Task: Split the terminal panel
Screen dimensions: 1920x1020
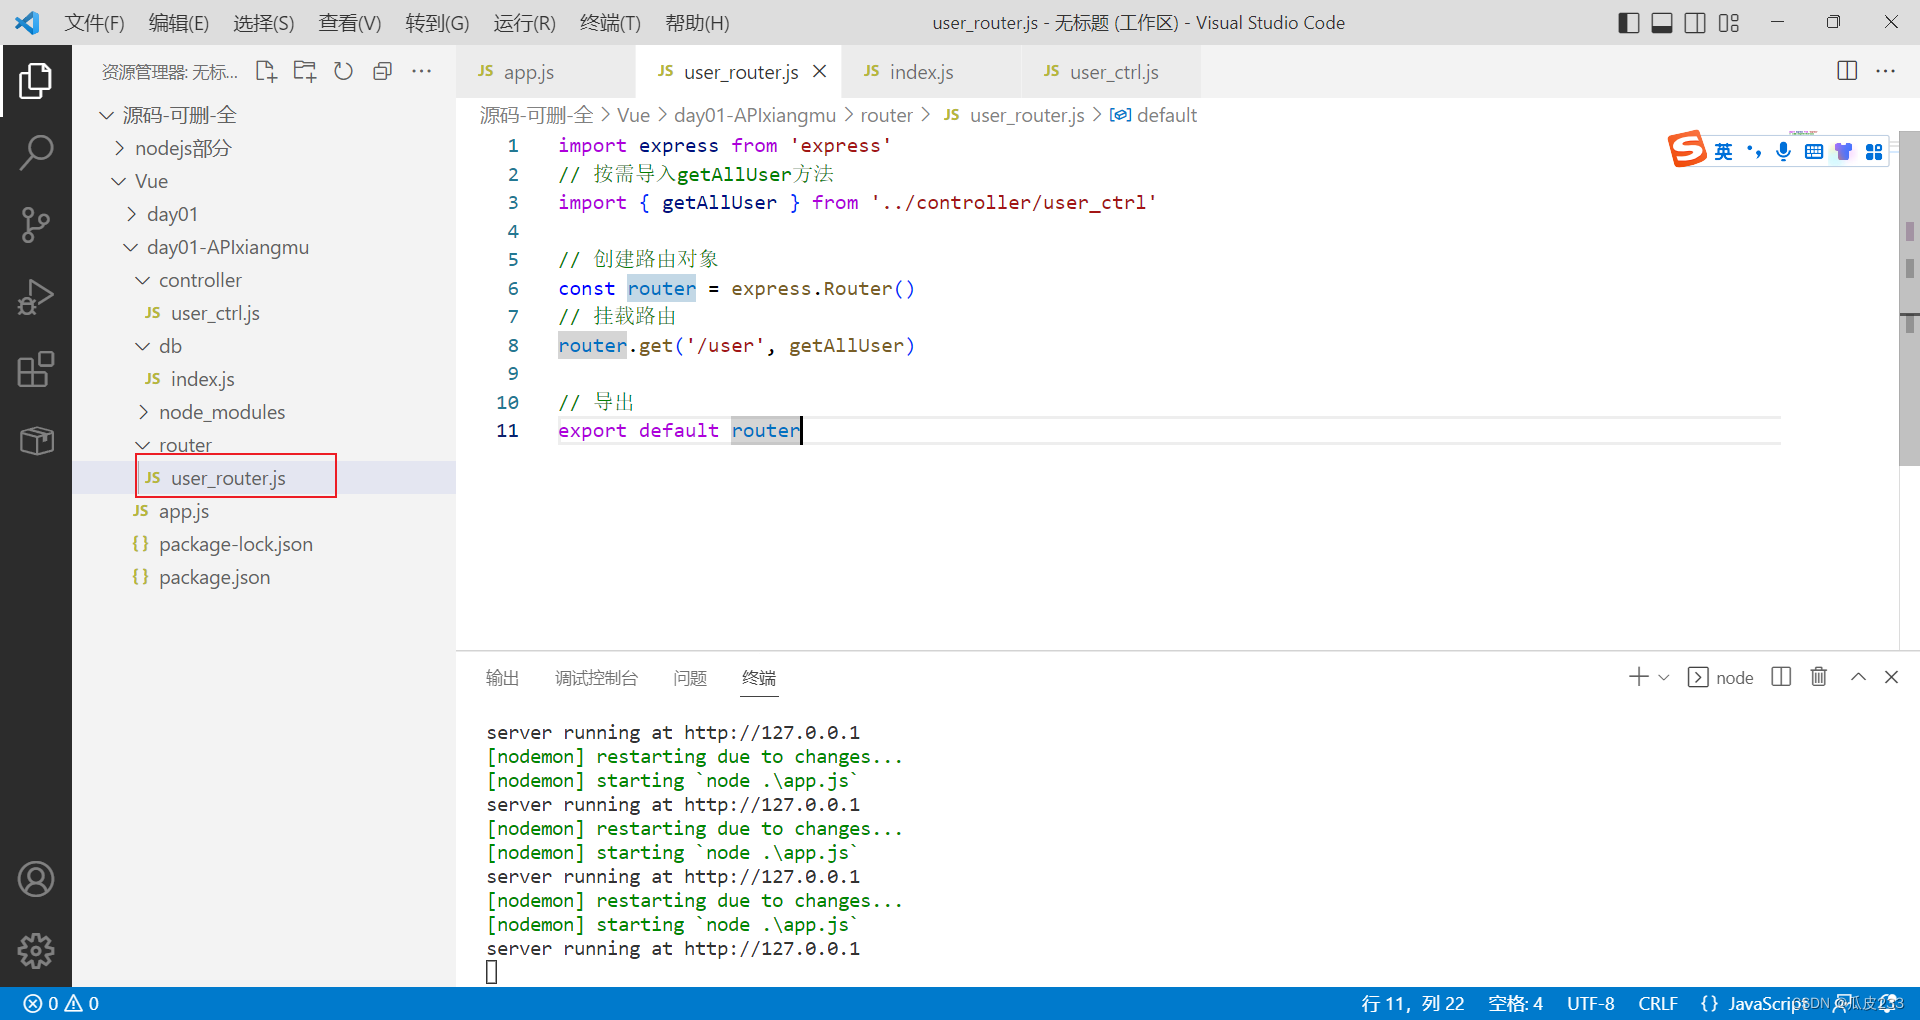Action: 1781,677
